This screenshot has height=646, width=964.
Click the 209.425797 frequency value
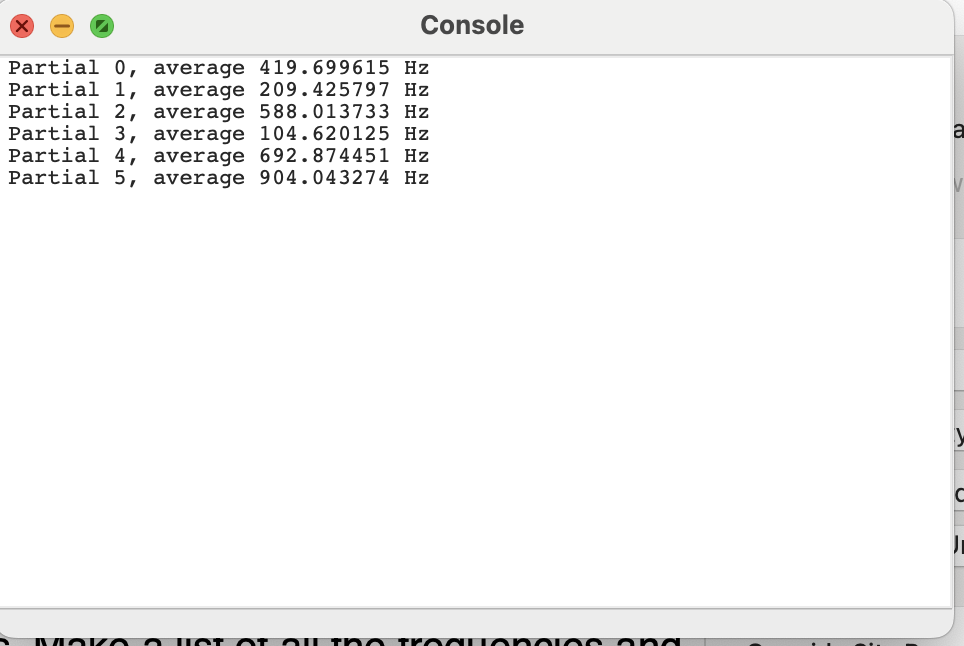click(x=324, y=90)
